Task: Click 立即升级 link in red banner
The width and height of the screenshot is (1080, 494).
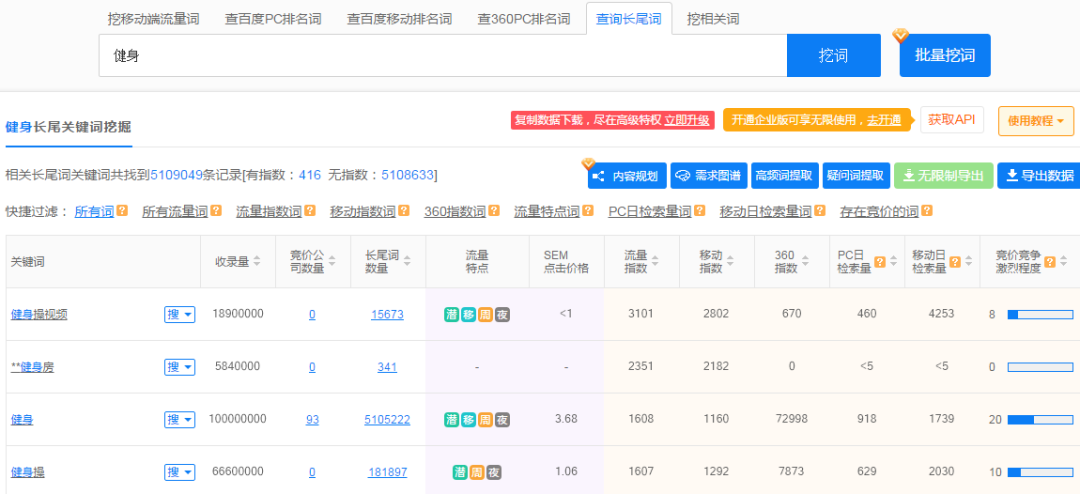Action: coord(687,120)
